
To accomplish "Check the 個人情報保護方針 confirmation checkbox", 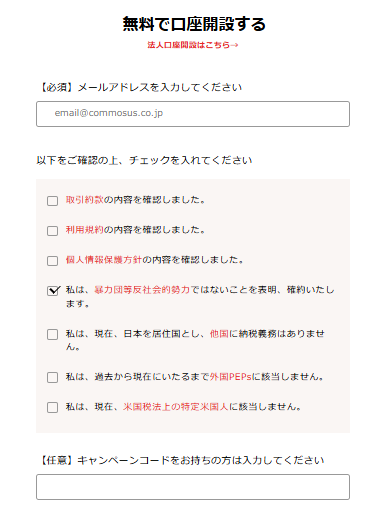I will point(52,261).
